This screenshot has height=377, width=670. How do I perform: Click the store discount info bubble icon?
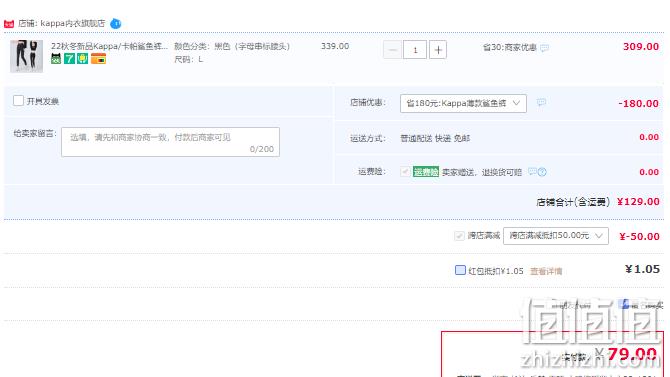(541, 103)
